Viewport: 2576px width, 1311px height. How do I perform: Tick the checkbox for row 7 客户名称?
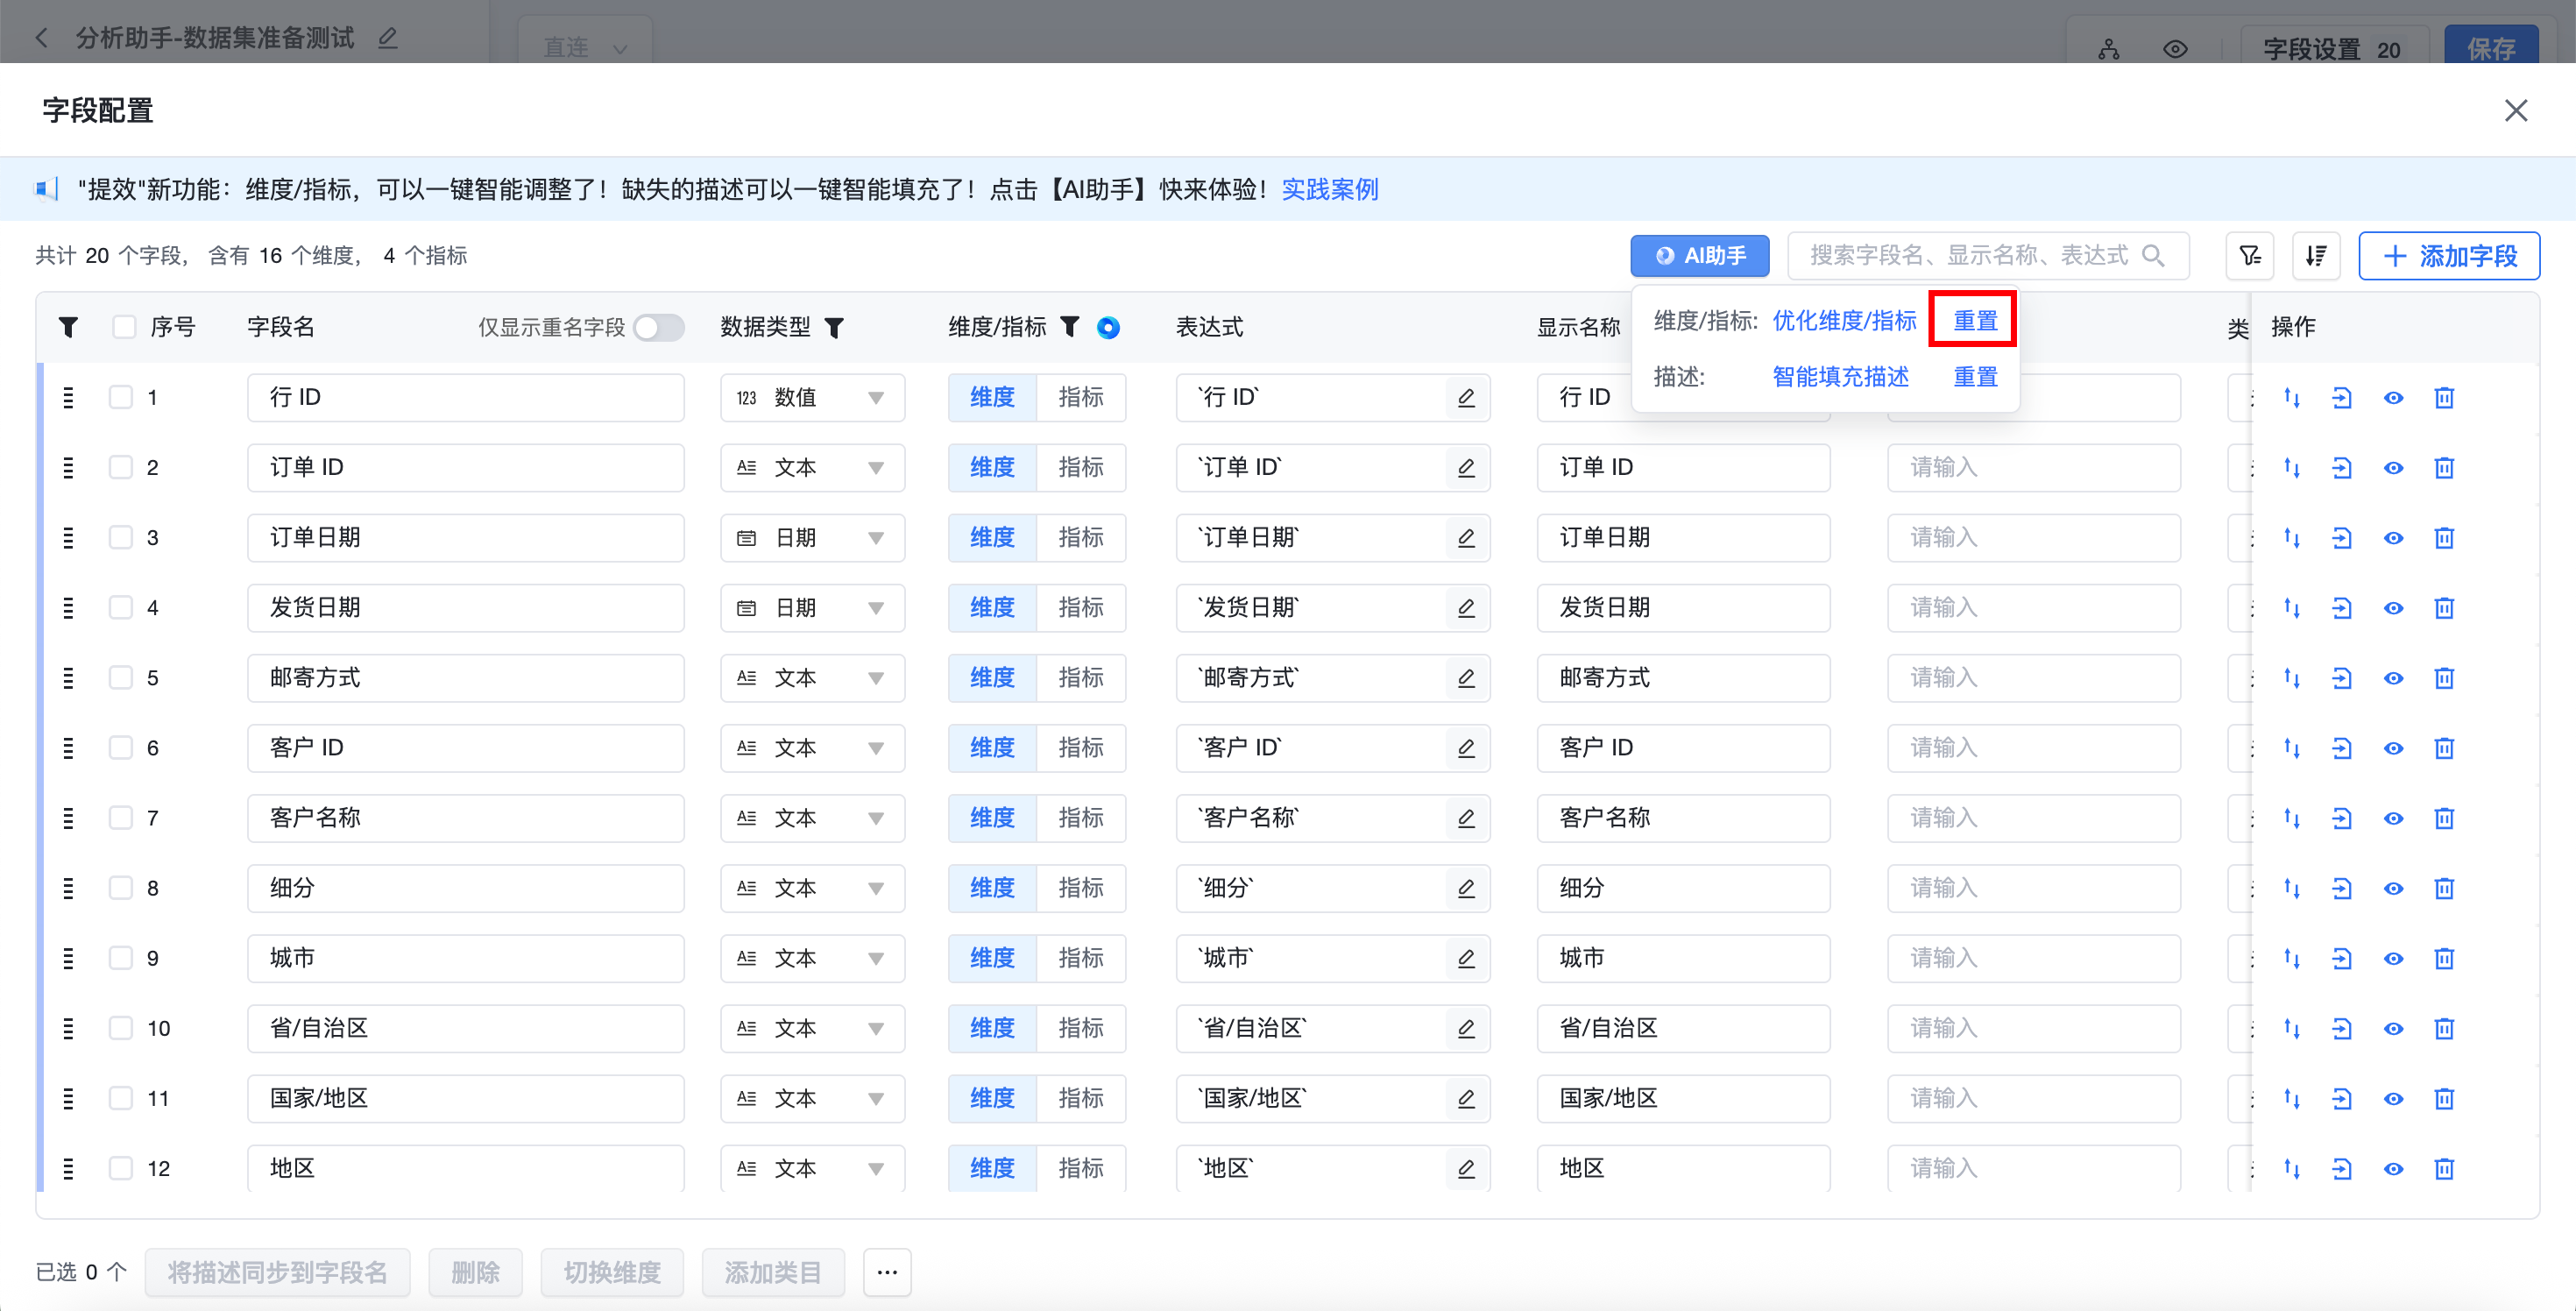[121, 817]
